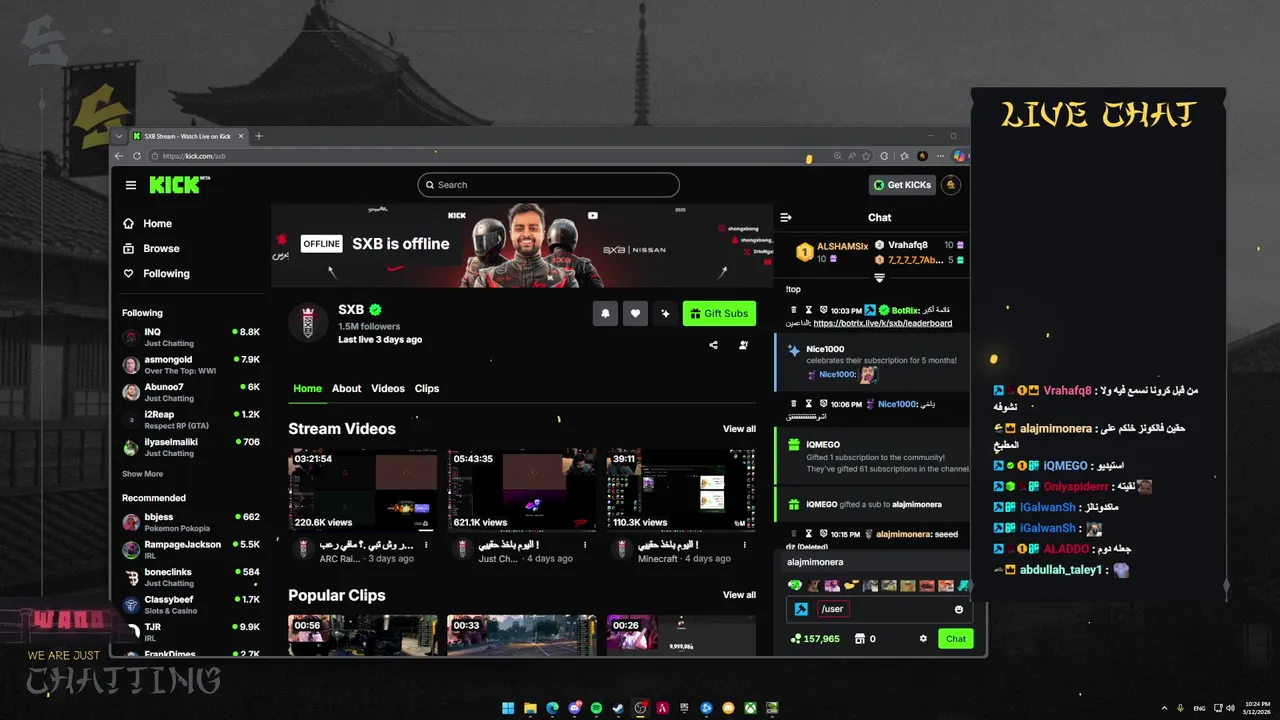Open Microsoft Edge from the taskbar

click(552, 708)
